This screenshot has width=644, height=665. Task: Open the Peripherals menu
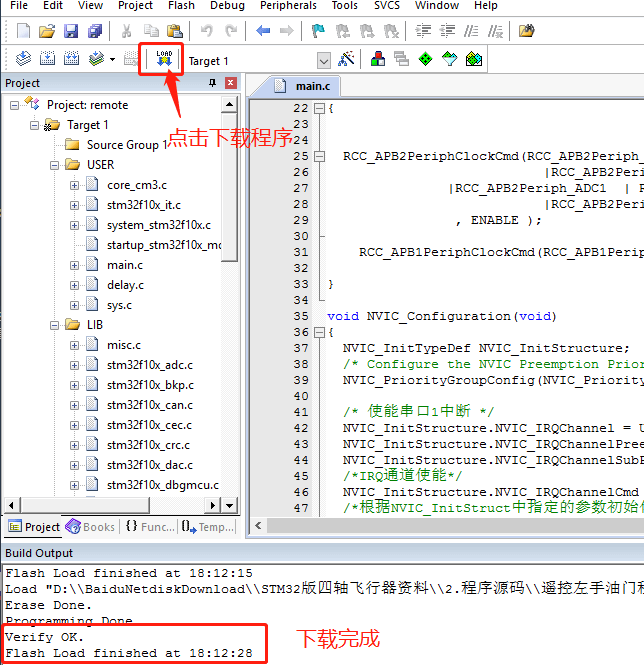click(288, 6)
